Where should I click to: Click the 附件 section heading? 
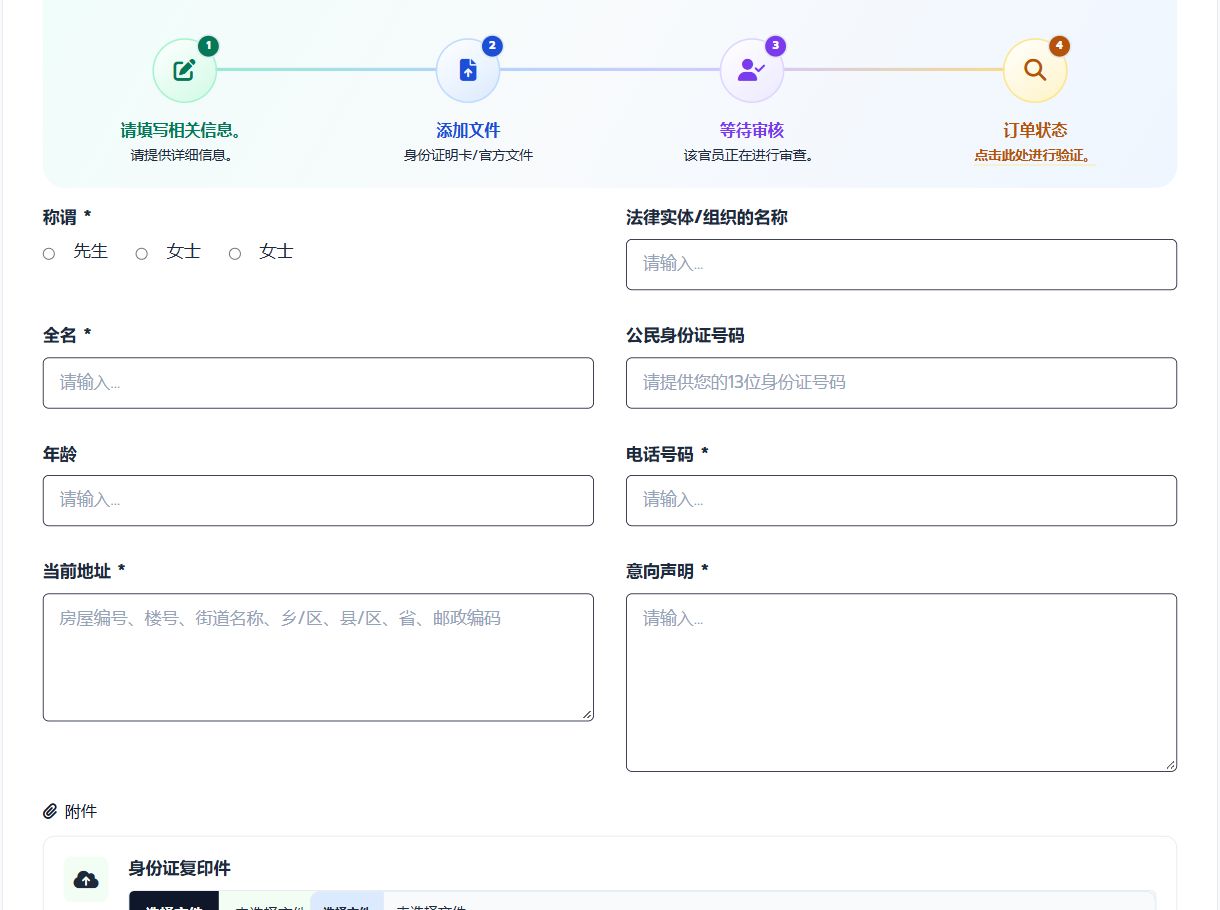coord(81,811)
